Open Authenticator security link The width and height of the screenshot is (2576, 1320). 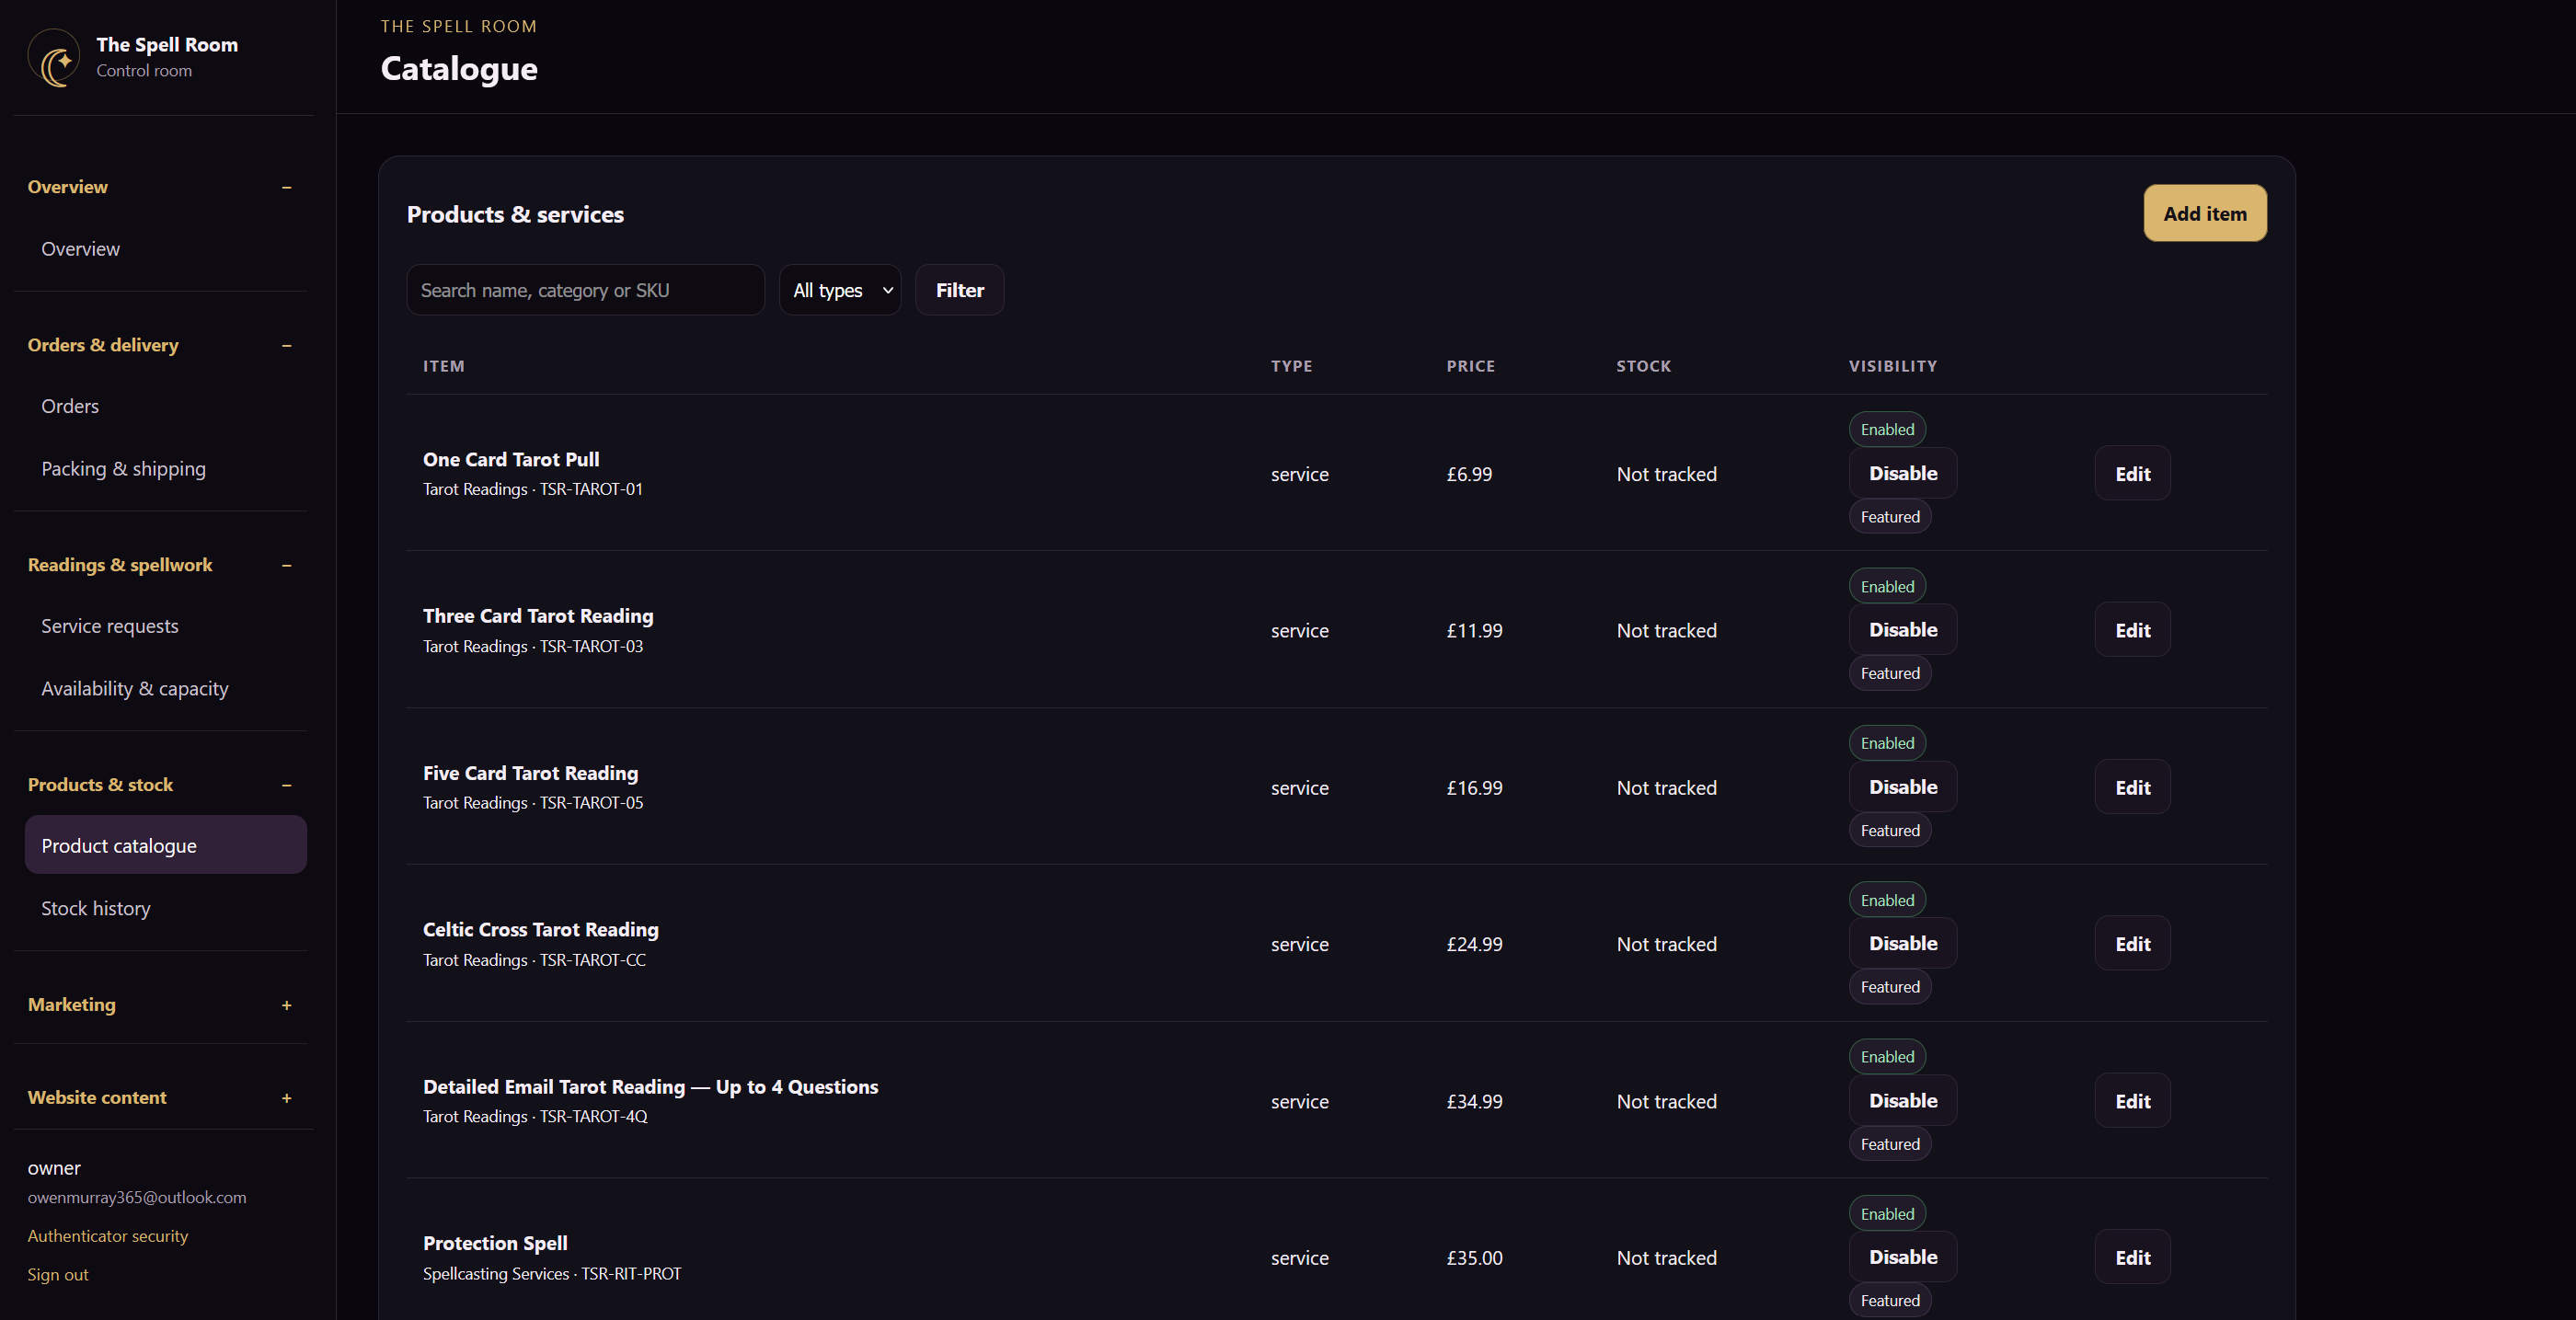(108, 1236)
